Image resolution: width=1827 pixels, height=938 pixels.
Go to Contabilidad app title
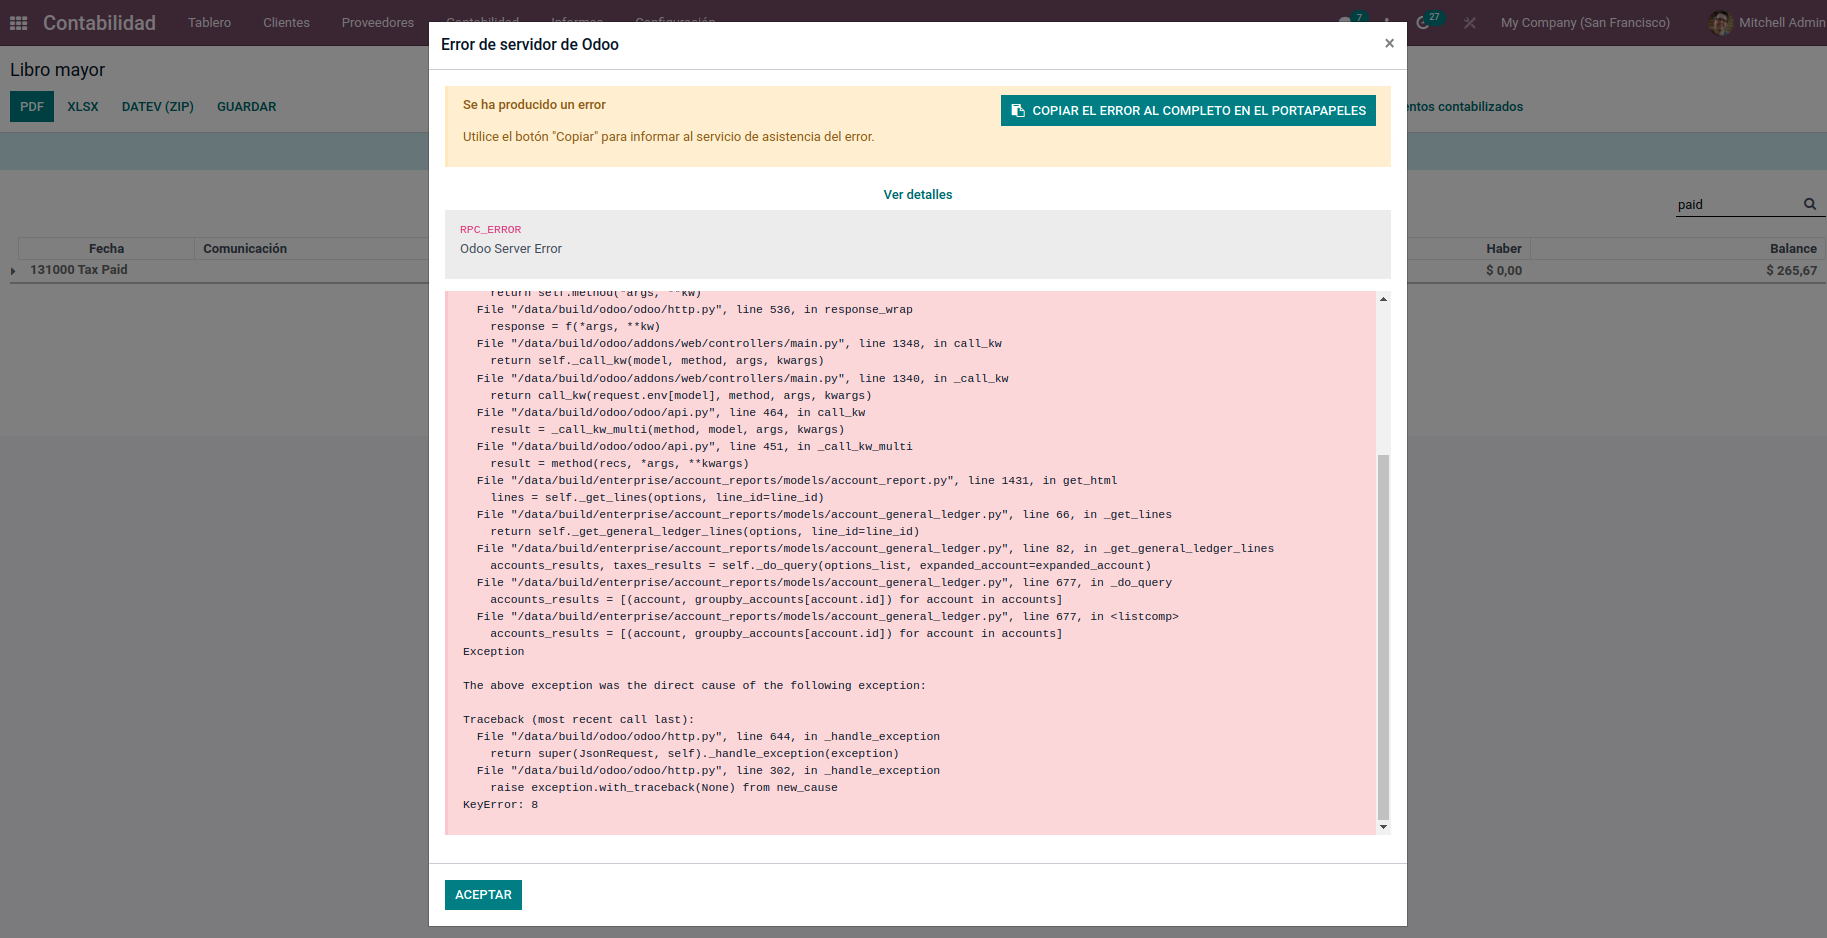tap(99, 22)
